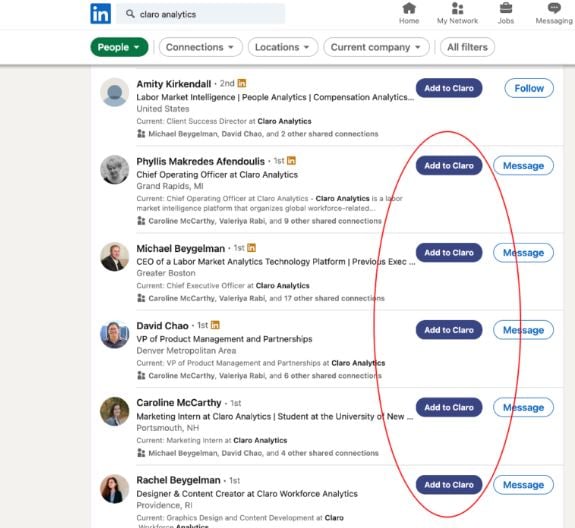Add Rachel Beygelman to Claro
The width and height of the screenshot is (575, 528).
[x=449, y=485]
